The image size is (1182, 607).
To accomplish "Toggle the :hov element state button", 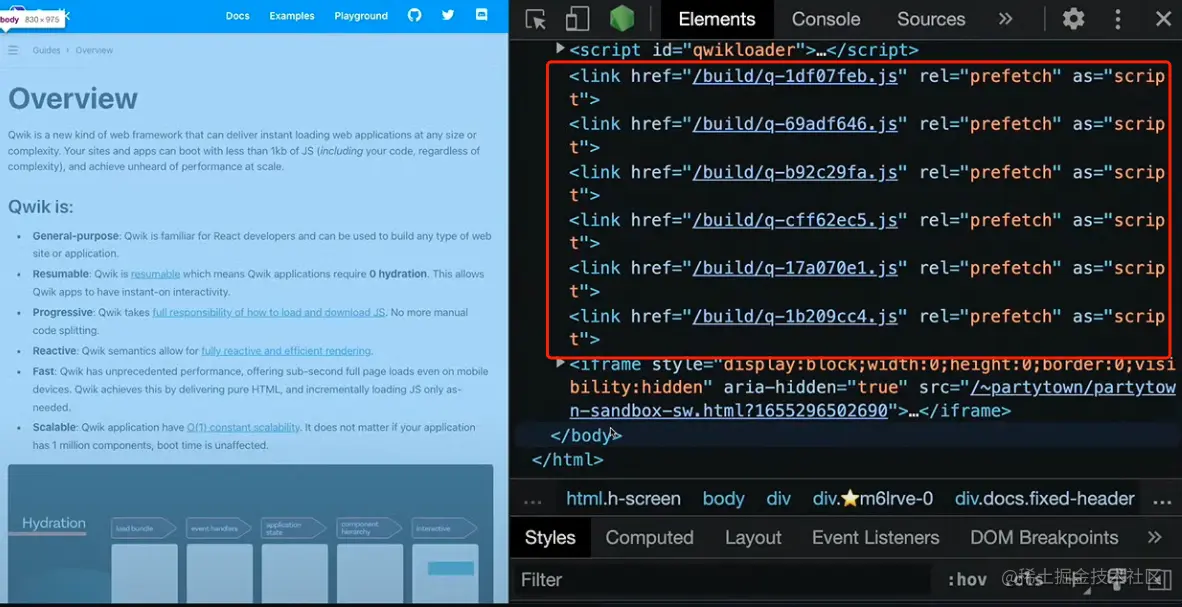I will tap(967, 580).
